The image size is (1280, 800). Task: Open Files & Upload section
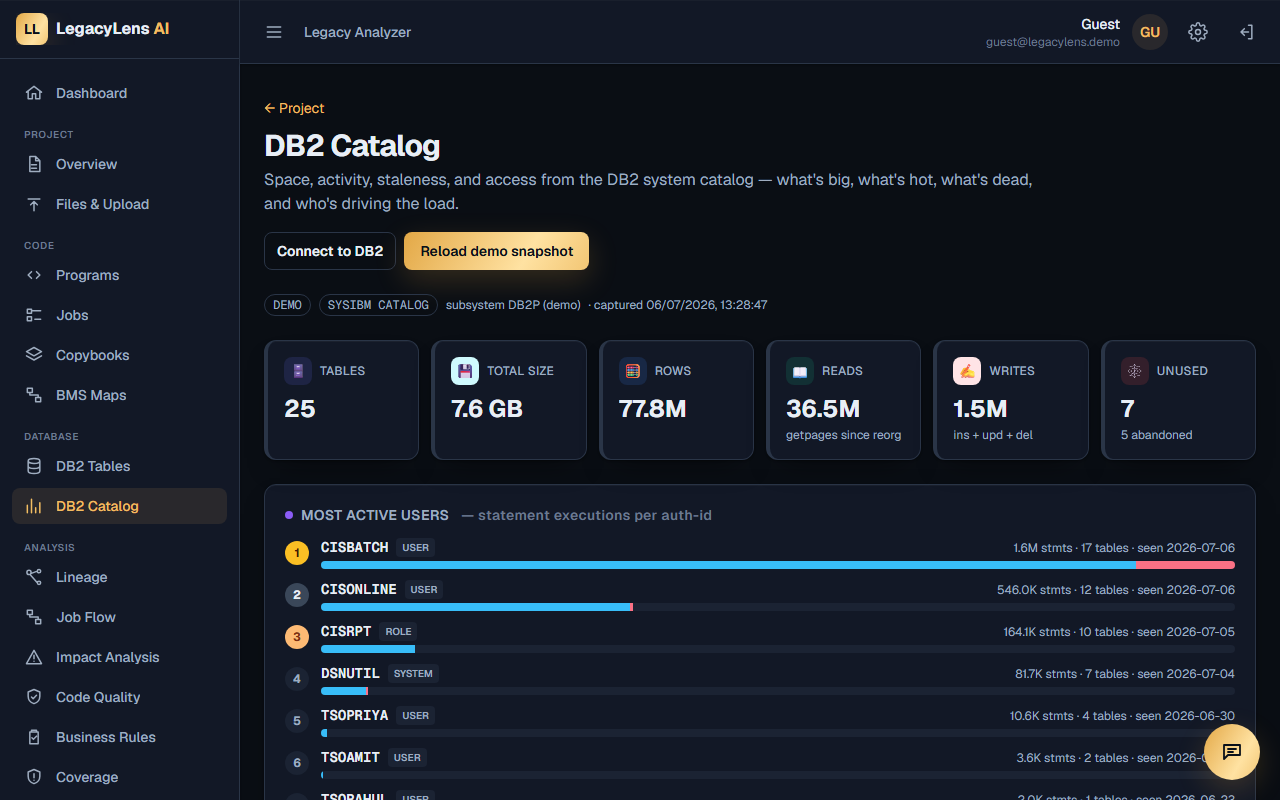[x=120, y=204]
